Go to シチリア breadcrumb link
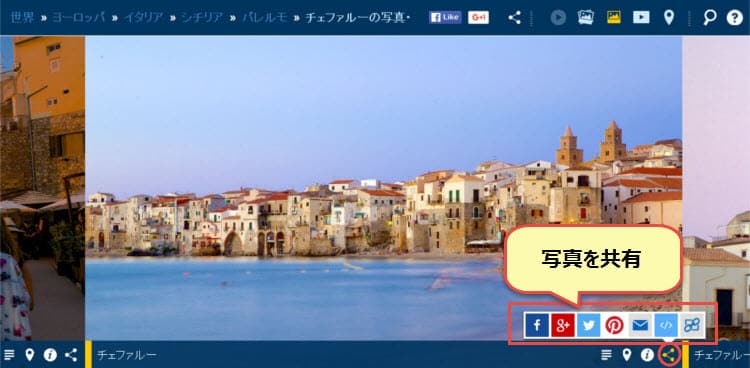This screenshot has height=368, width=750. (x=202, y=18)
